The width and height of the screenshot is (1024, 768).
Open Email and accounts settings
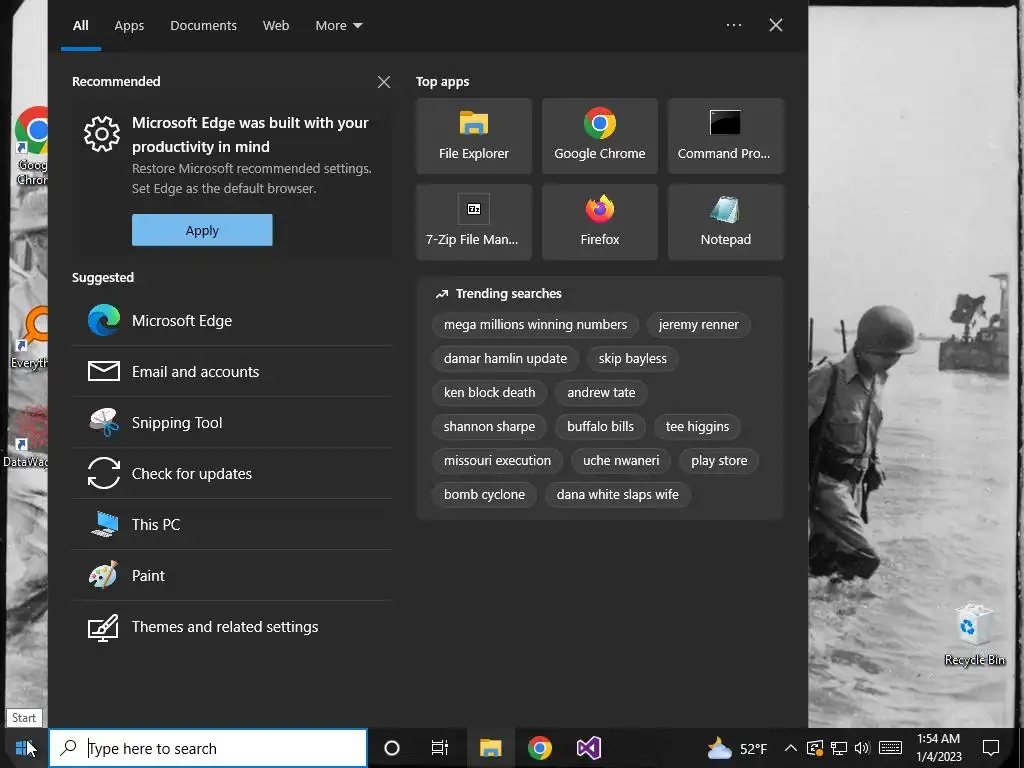pyautogui.click(x=232, y=372)
